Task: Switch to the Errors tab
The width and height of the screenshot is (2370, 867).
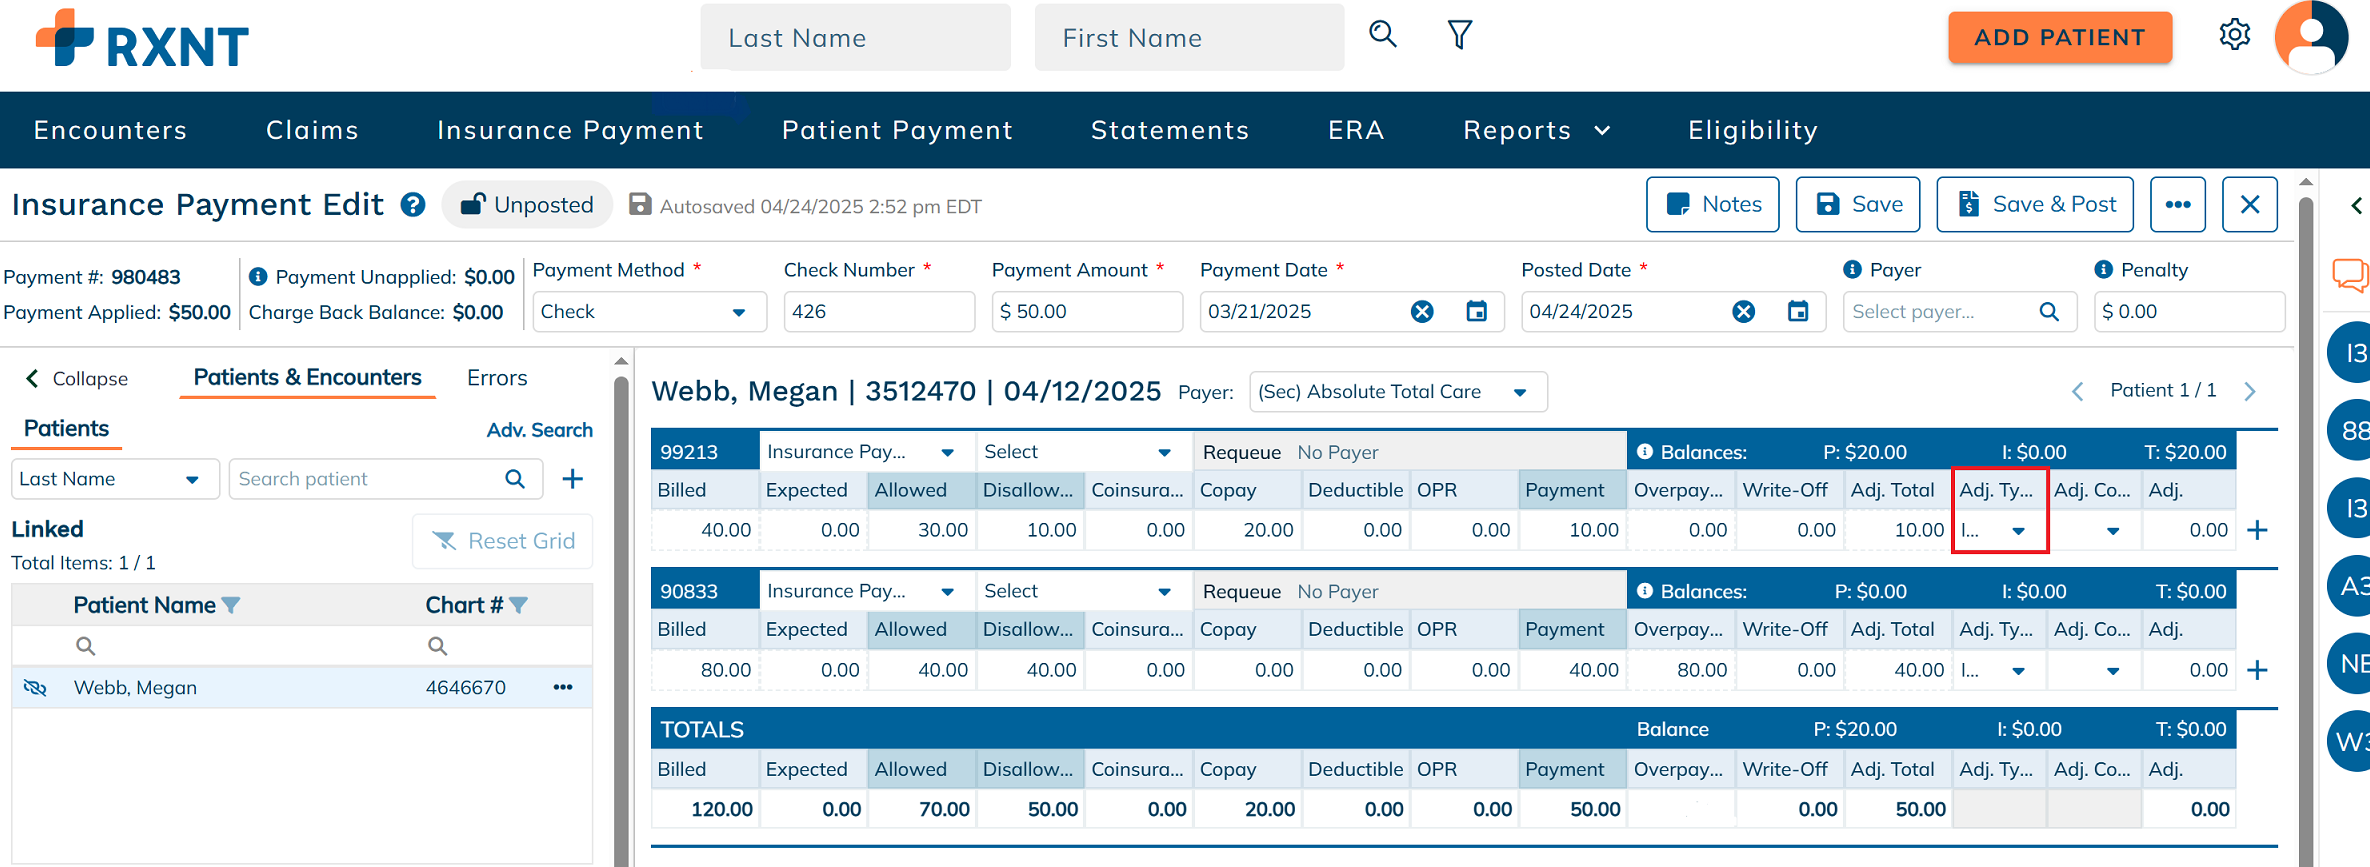Action: pyautogui.click(x=496, y=378)
